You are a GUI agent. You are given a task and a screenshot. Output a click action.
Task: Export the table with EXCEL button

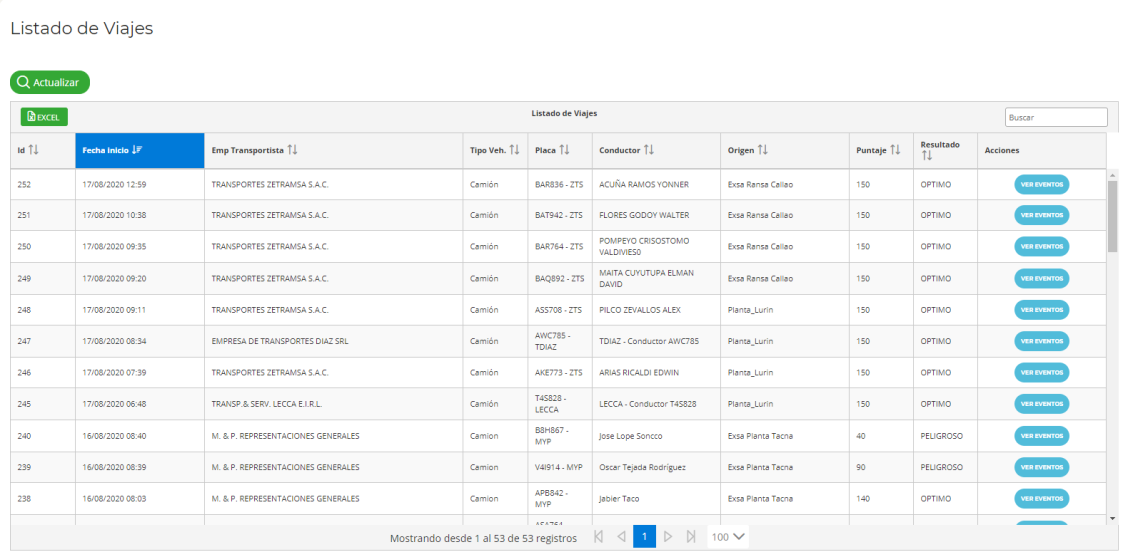click(x=44, y=117)
